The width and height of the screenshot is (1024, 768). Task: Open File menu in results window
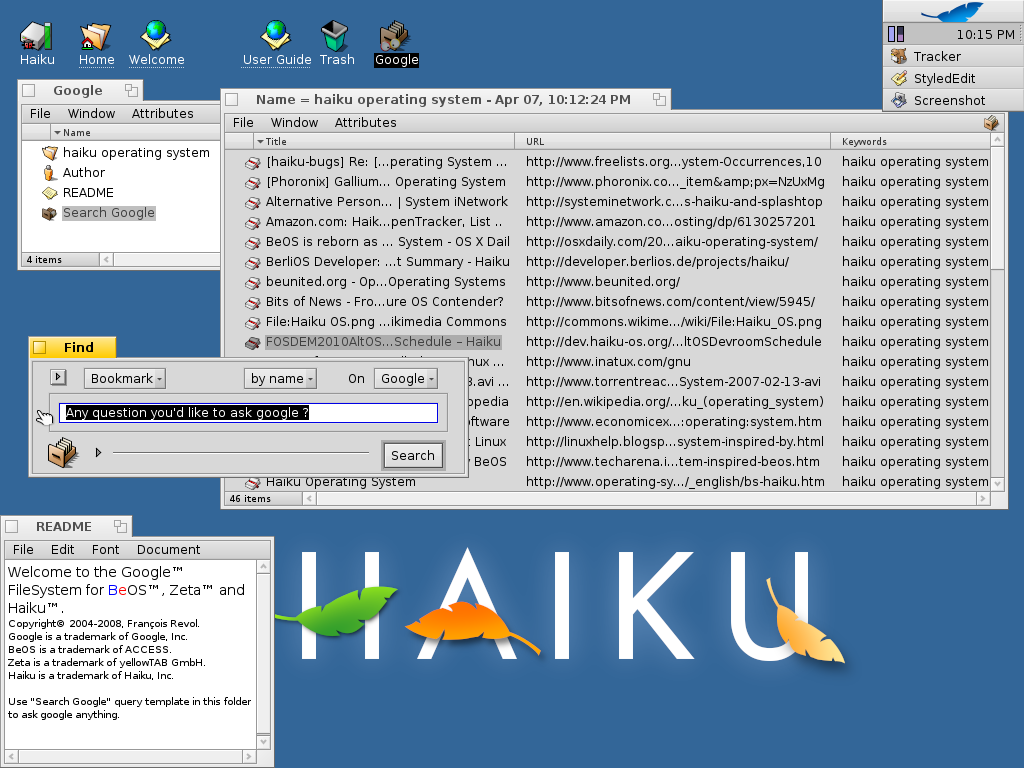243,123
